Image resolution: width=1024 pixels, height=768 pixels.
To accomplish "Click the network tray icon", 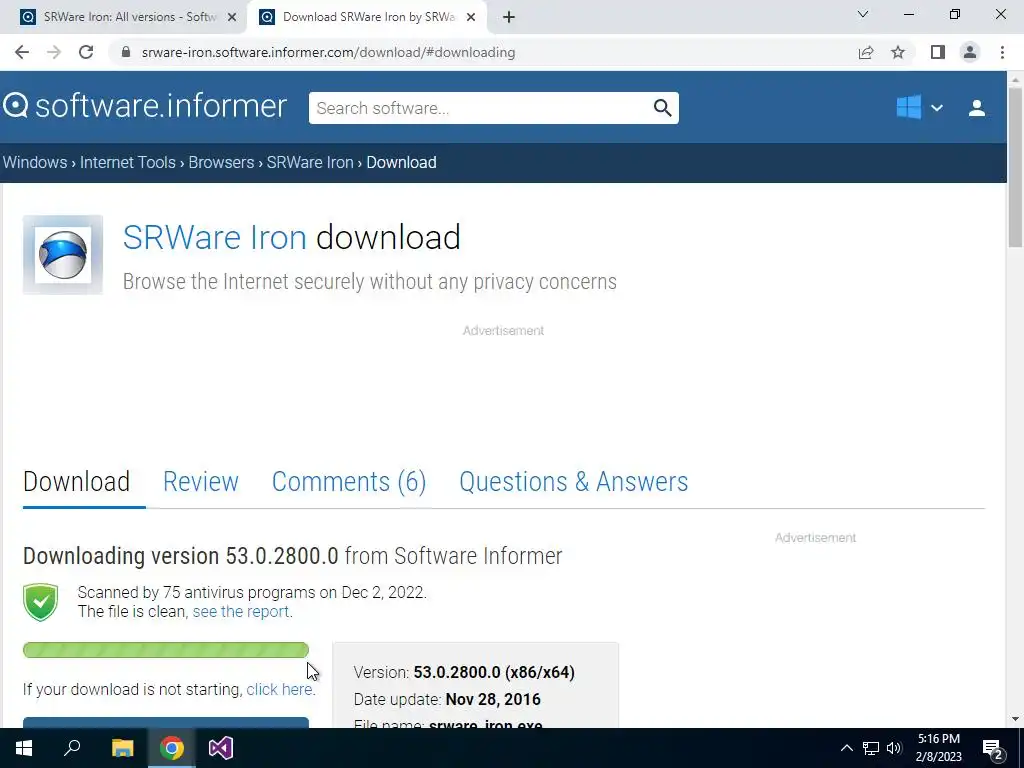I will [x=871, y=748].
